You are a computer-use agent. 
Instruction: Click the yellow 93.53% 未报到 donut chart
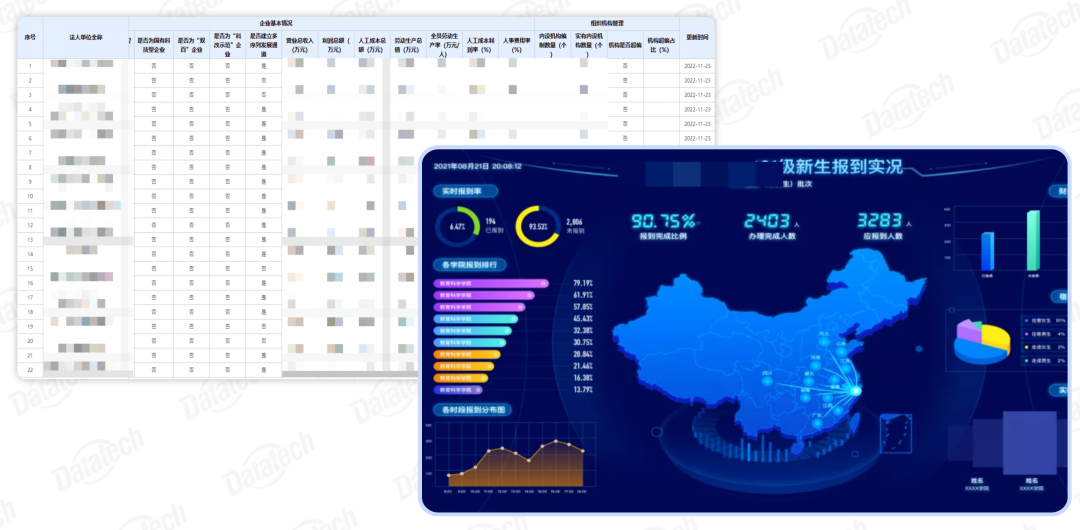pyautogui.click(x=537, y=226)
